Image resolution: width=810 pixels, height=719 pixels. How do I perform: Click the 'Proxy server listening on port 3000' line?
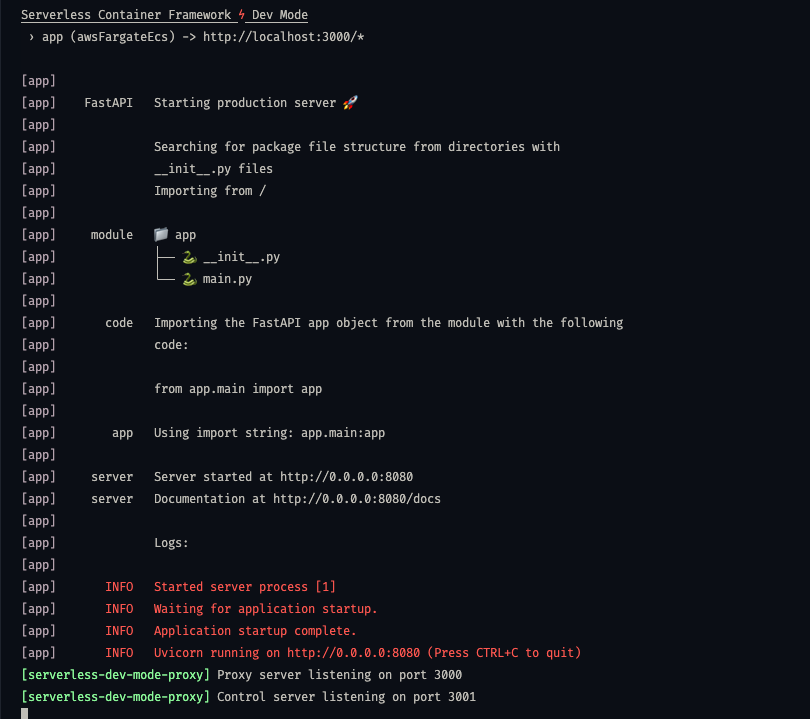coord(339,675)
